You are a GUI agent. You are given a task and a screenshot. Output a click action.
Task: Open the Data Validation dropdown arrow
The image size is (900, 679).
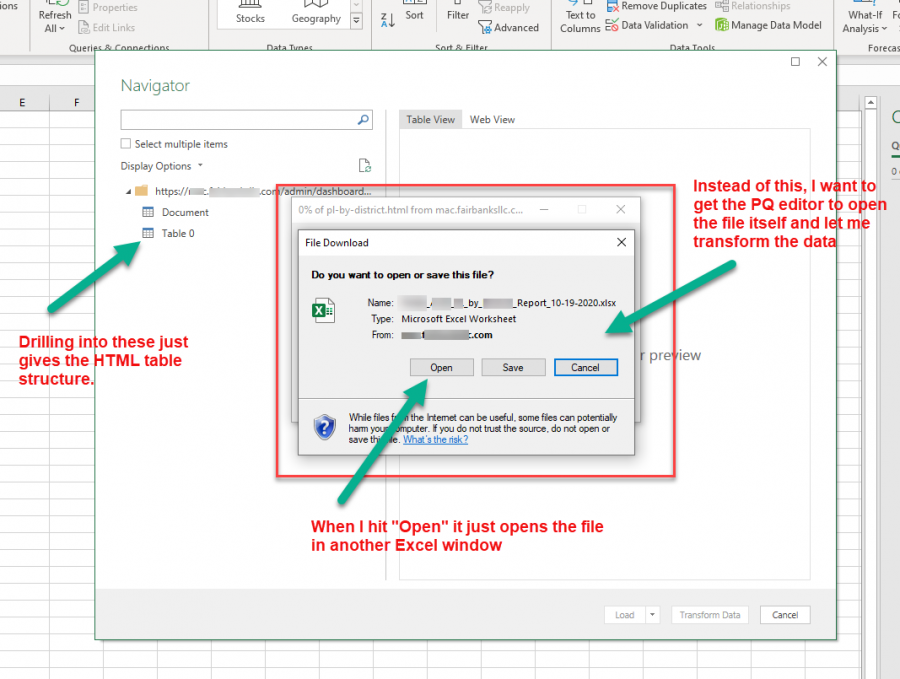[x=699, y=25]
